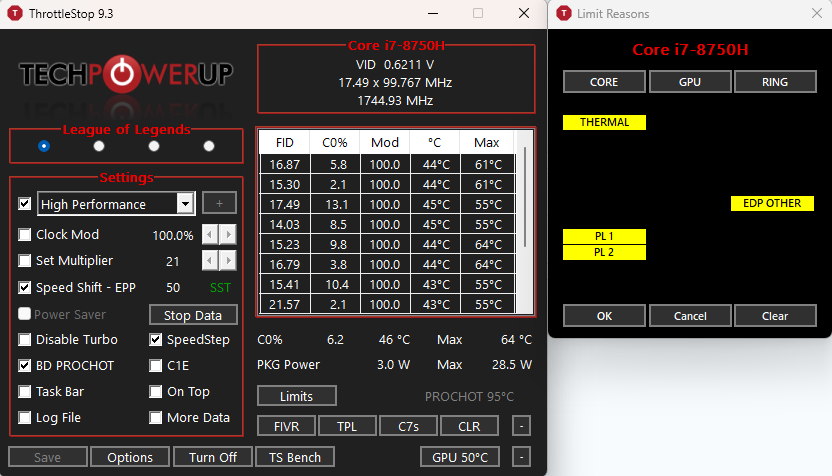This screenshot has height=476, width=832.
Task: Click the Max column header in table
Action: coord(487,143)
